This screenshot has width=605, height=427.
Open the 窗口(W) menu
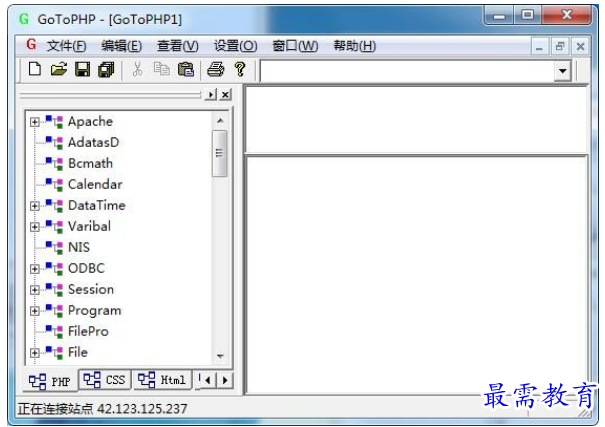(x=295, y=46)
